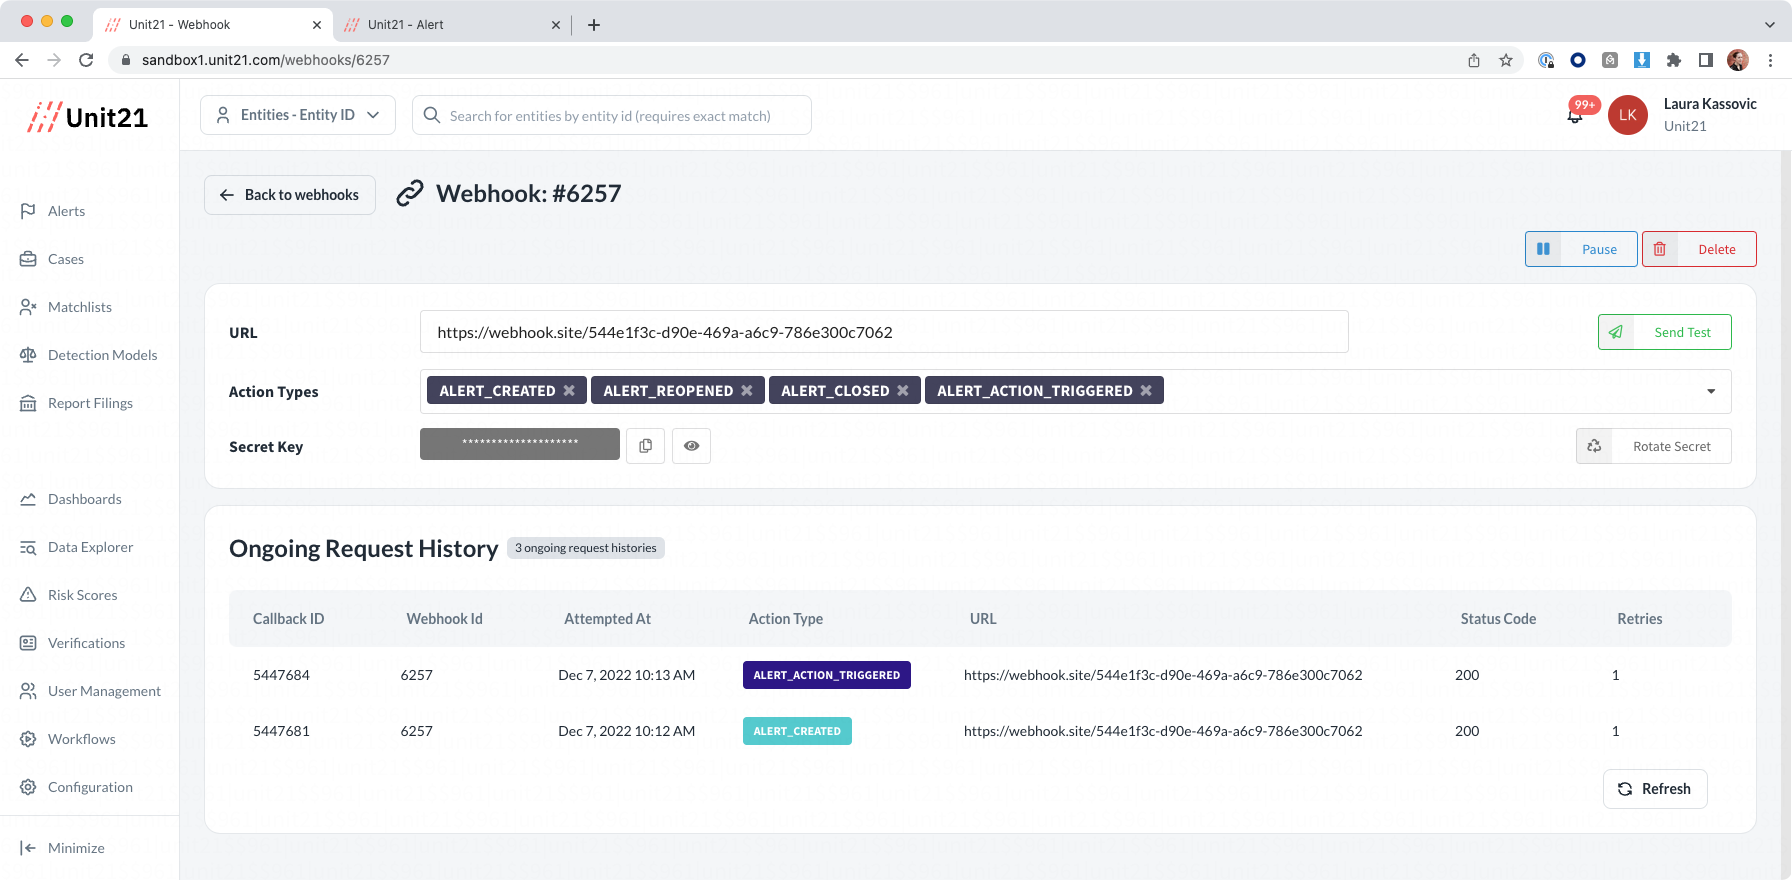The height and width of the screenshot is (880, 1792).
Task: Click the Unit21 logo
Action: pyautogui.click(x=87, y=117)
